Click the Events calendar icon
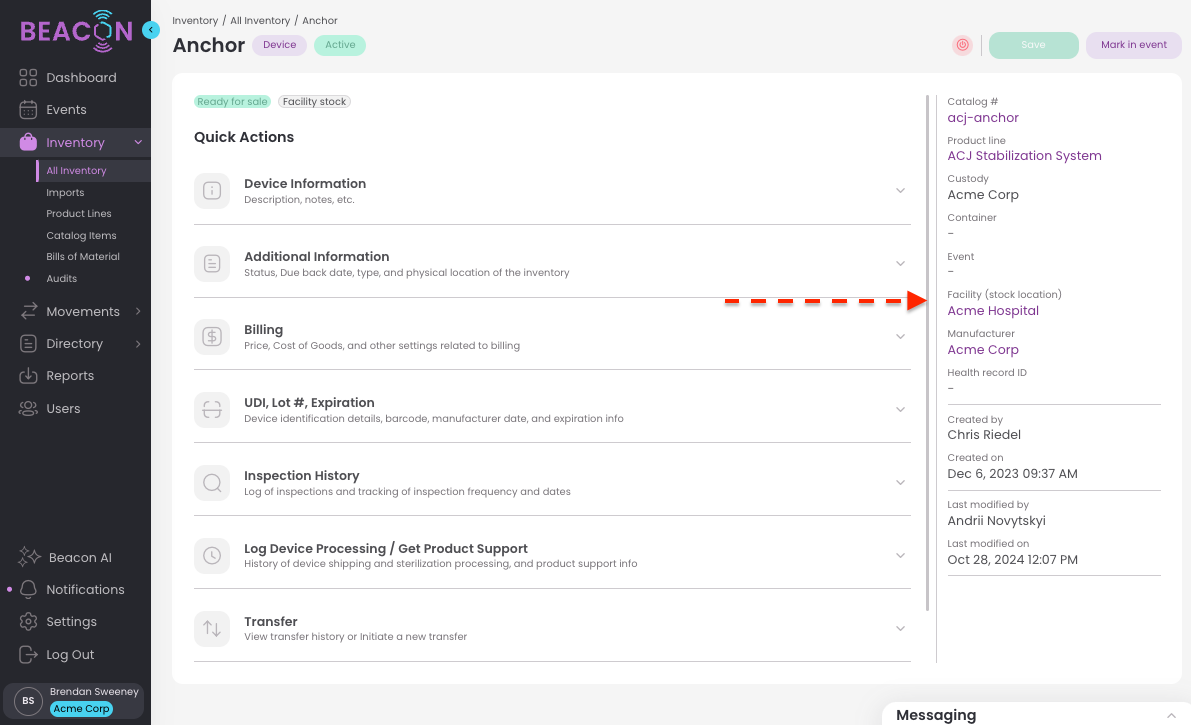The width and height of the screenshot is (1191, 725). click(x=28, y=109)
